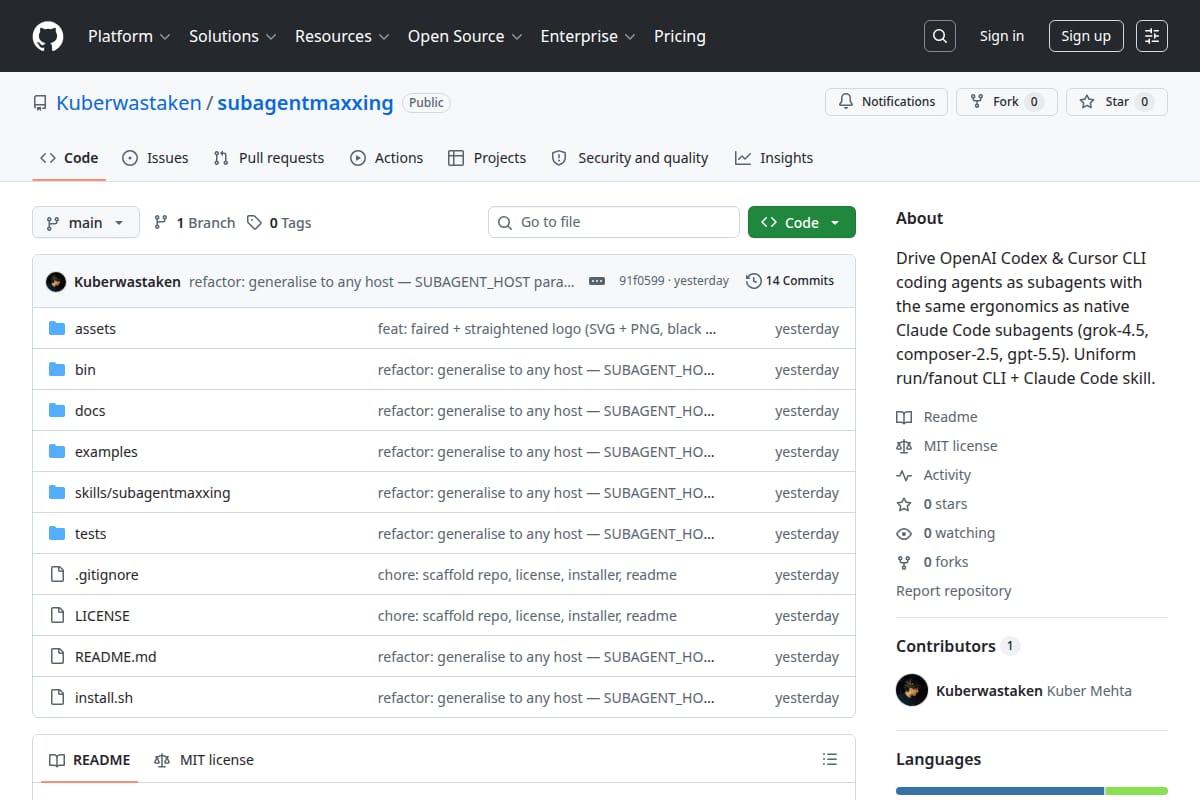
Task: Expand the Open Source menu
Action: [x=464, y=36]
